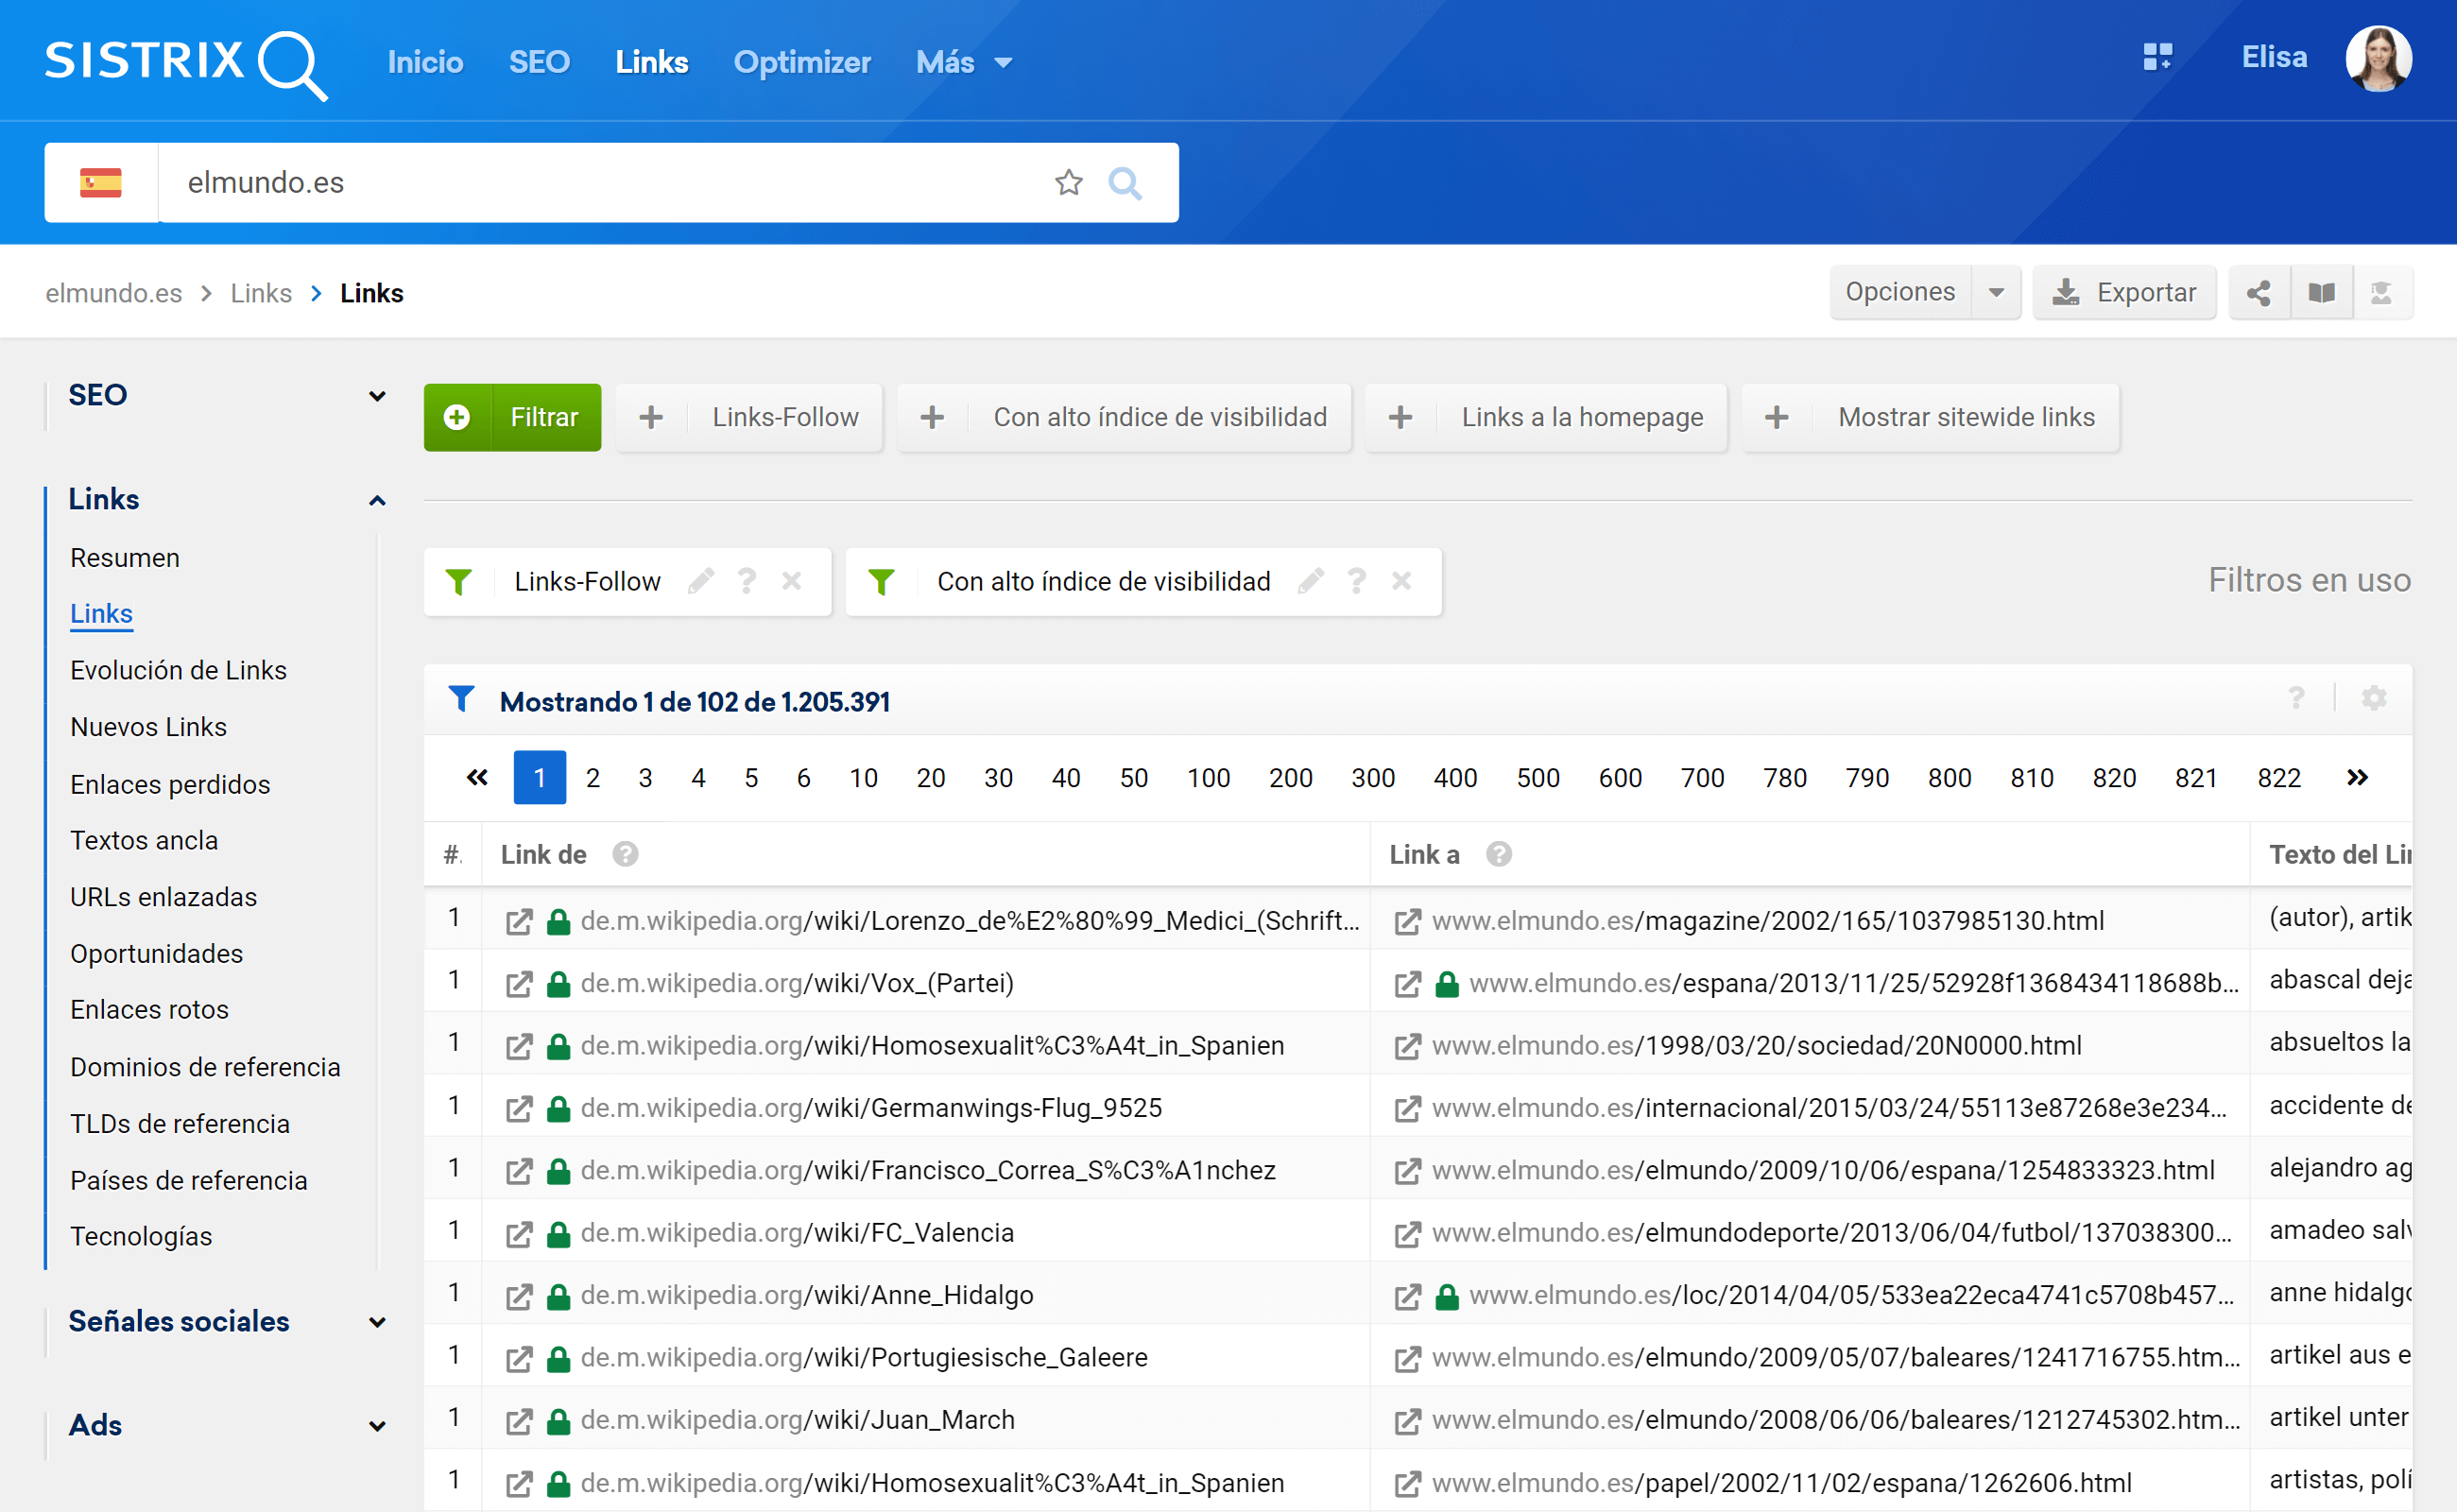Viewport: 2457px width, 1512px height.
Task: Click help icon beside Link de header
Action: click(626, 855)
